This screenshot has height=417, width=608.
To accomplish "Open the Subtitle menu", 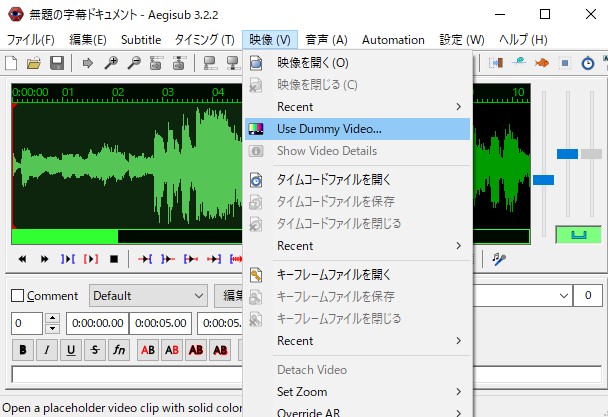I will (x=141, y=40).
